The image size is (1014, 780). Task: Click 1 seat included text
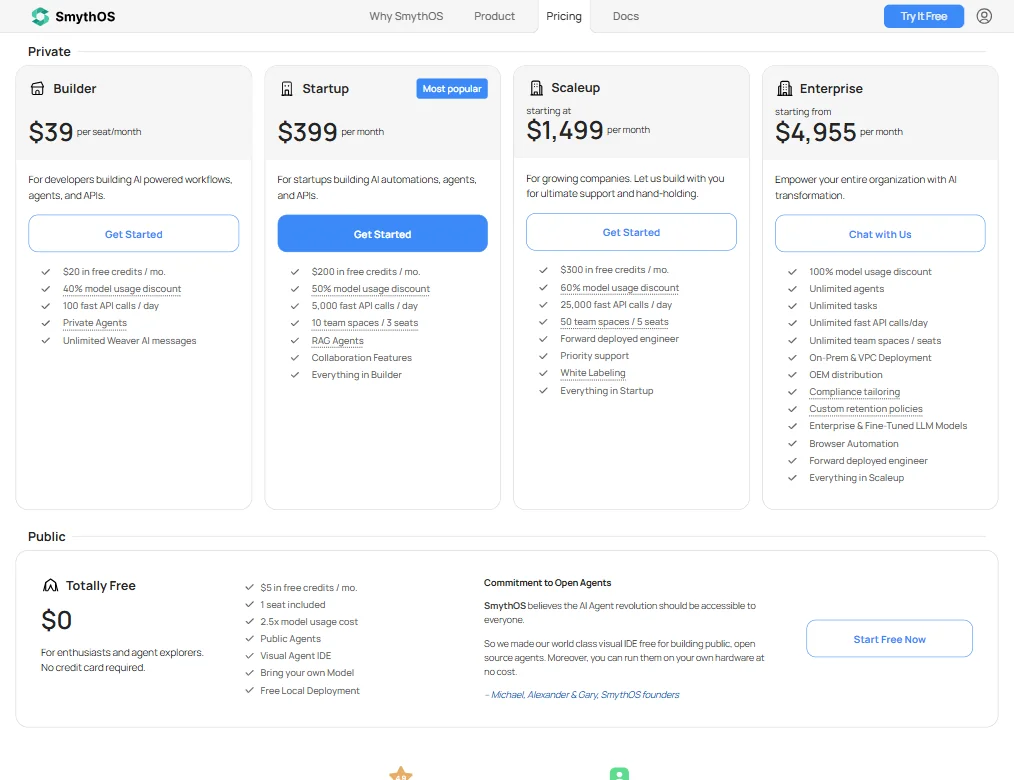(x=292, y=604)
